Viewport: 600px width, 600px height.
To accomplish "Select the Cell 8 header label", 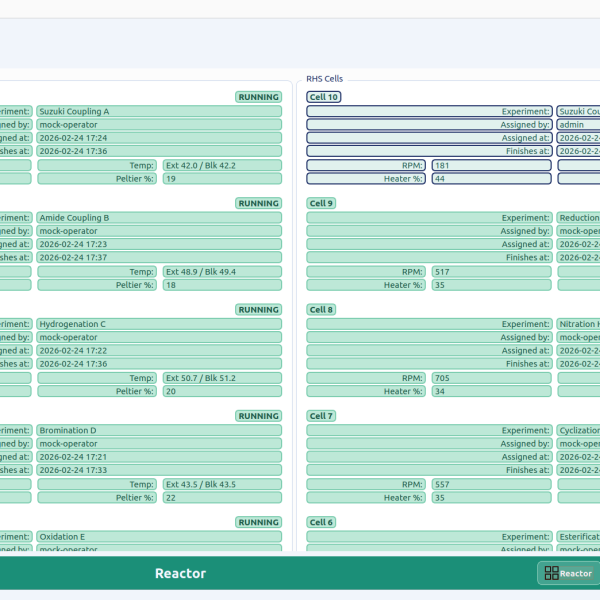I will (322, 310).
